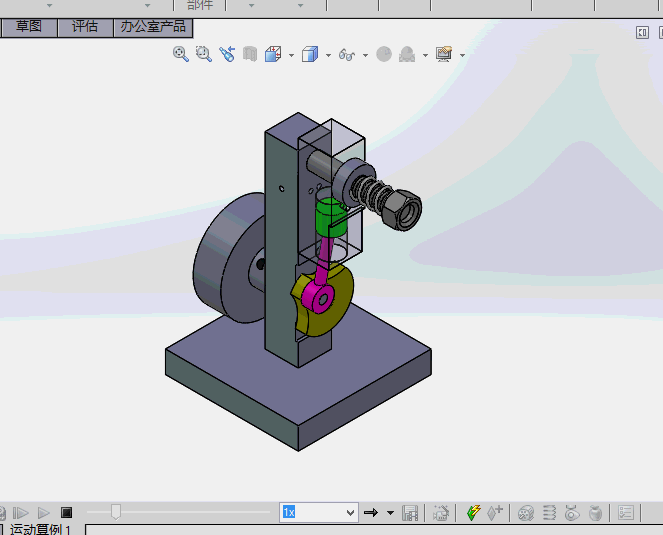663x535 pixels.
Task: Switch to the 草图 tab
Action: pyautogui.click(x=29, y=27)
